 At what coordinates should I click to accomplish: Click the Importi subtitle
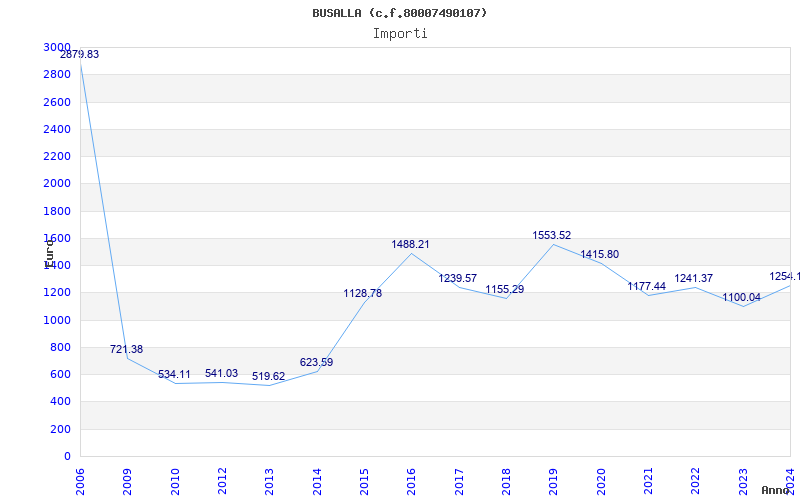click(x=400, y=34)
